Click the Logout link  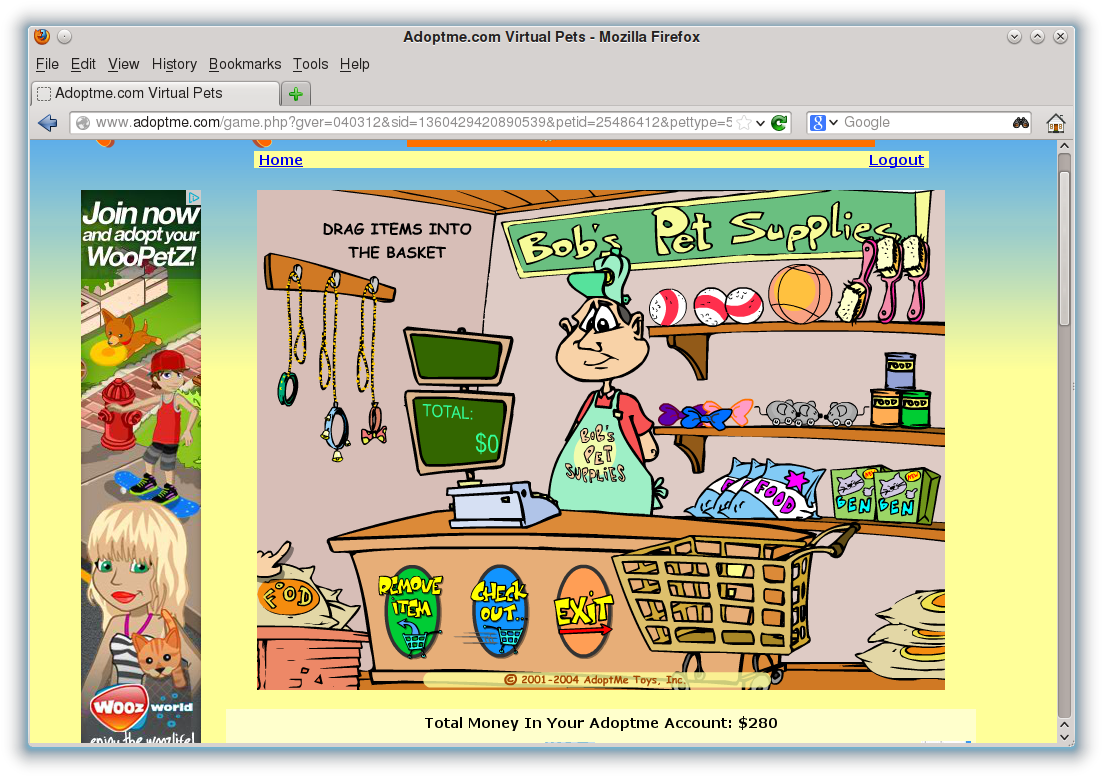point(896,160)
